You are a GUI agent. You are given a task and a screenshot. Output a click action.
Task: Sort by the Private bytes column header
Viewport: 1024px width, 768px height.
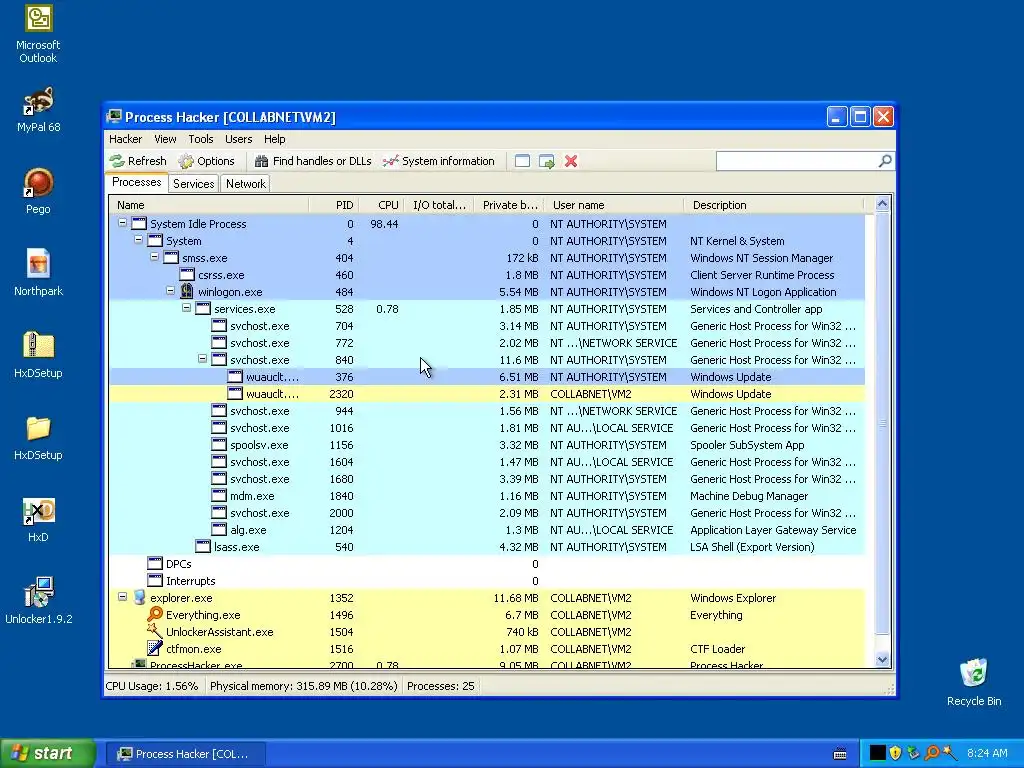[509, 205]
